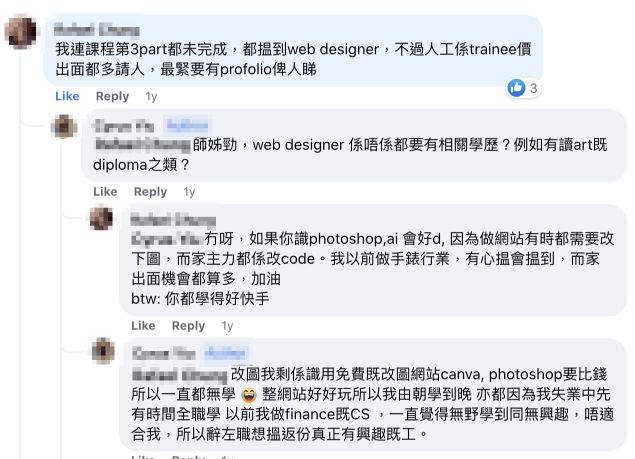Click the badge next to canva commenter's name
Image resolution: width=635 pixels, height=459 pixels.
(x=225, y=353)
